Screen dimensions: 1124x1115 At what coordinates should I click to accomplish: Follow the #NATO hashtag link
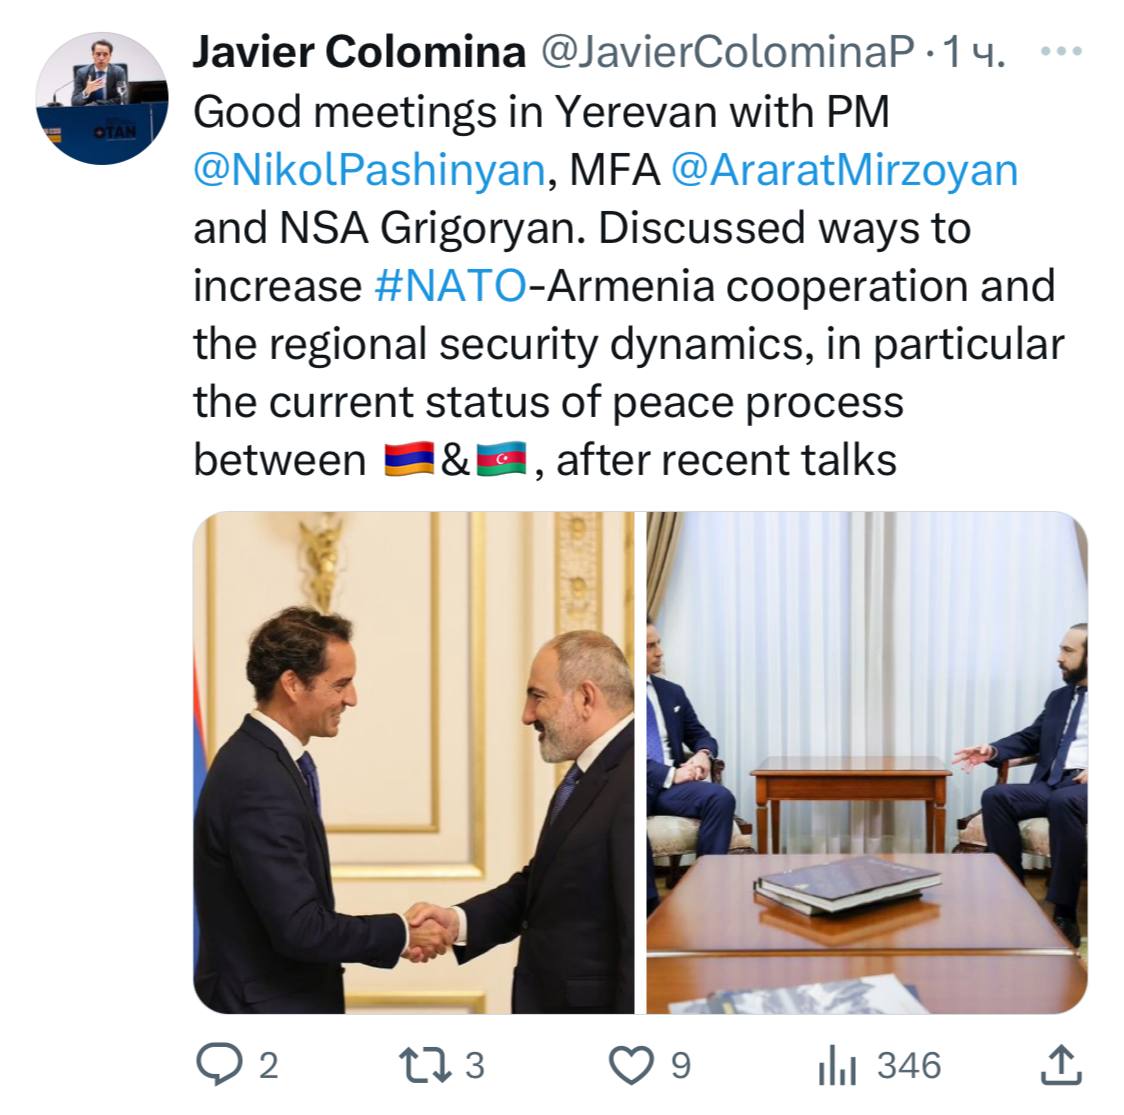450,286
